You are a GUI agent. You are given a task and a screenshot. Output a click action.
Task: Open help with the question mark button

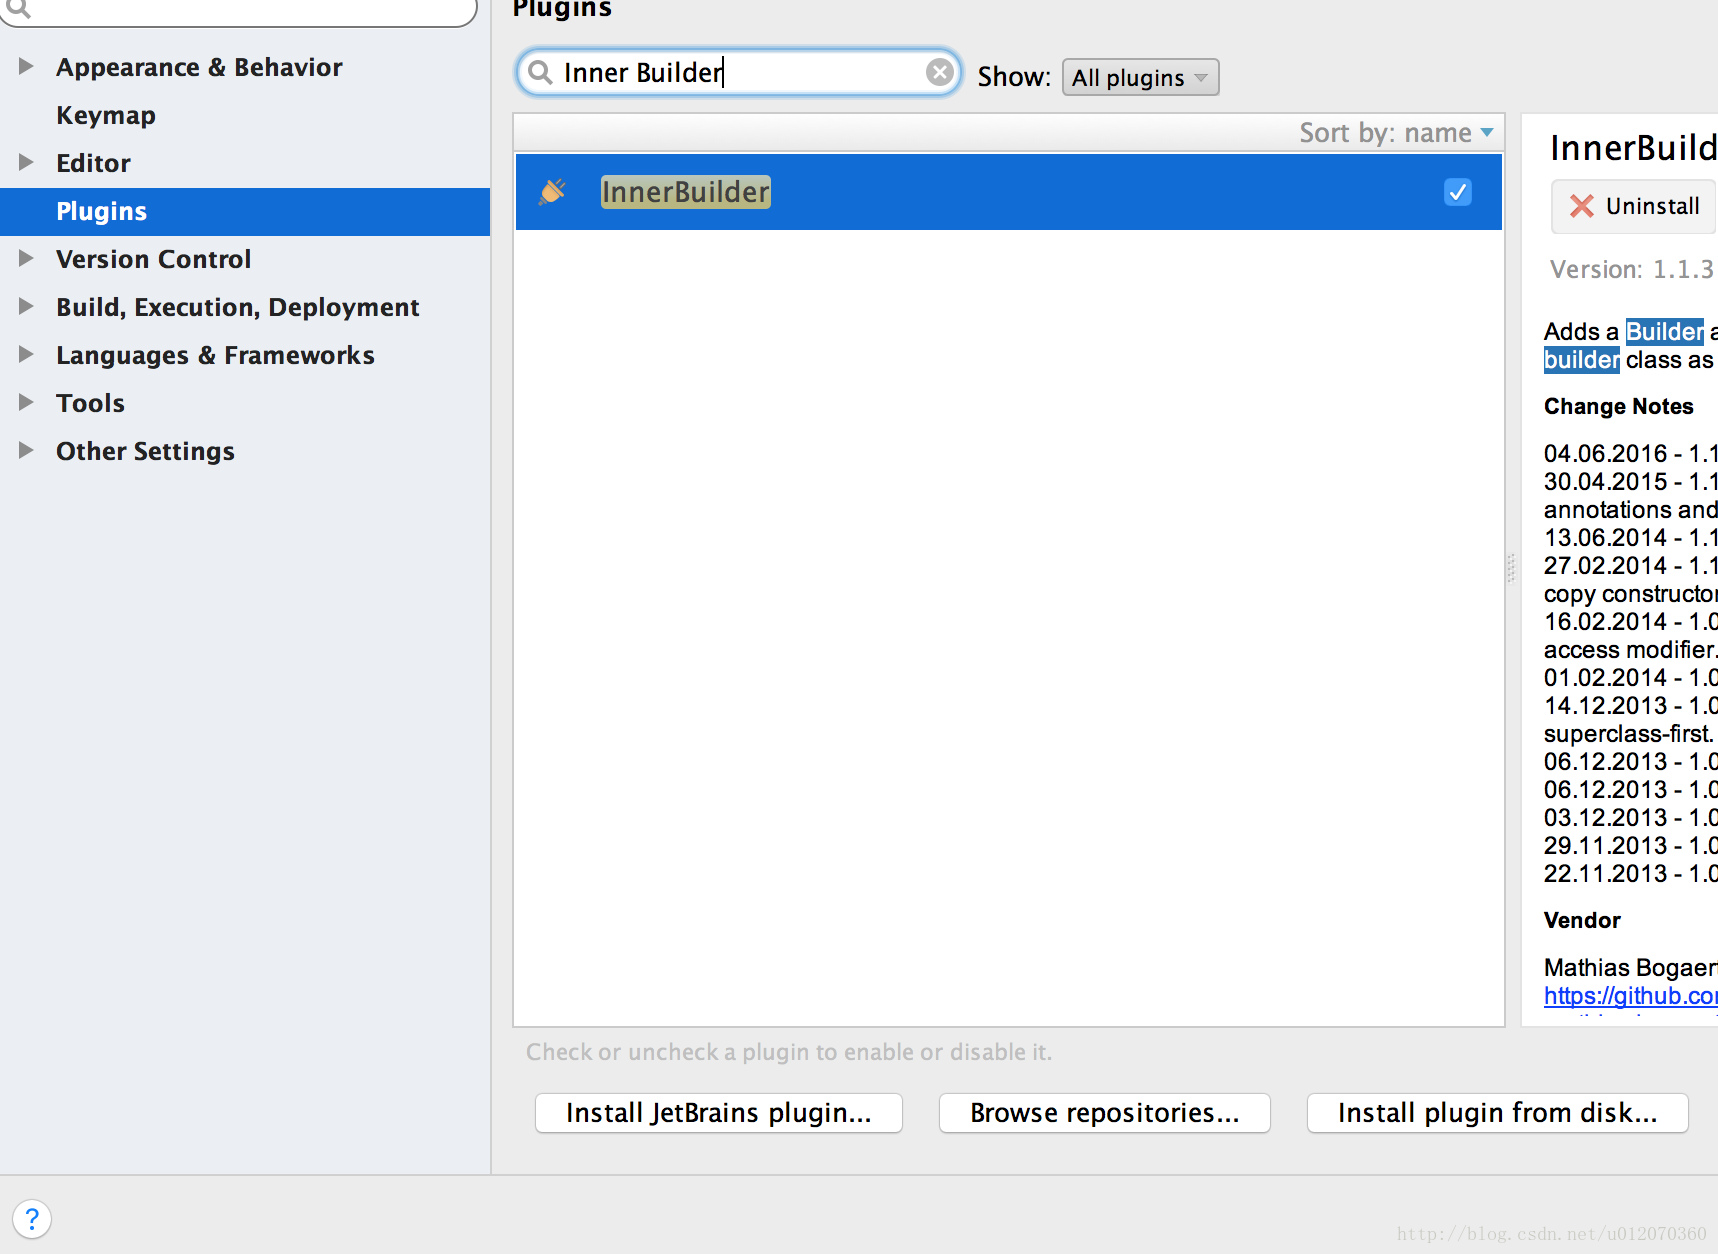32,1219
